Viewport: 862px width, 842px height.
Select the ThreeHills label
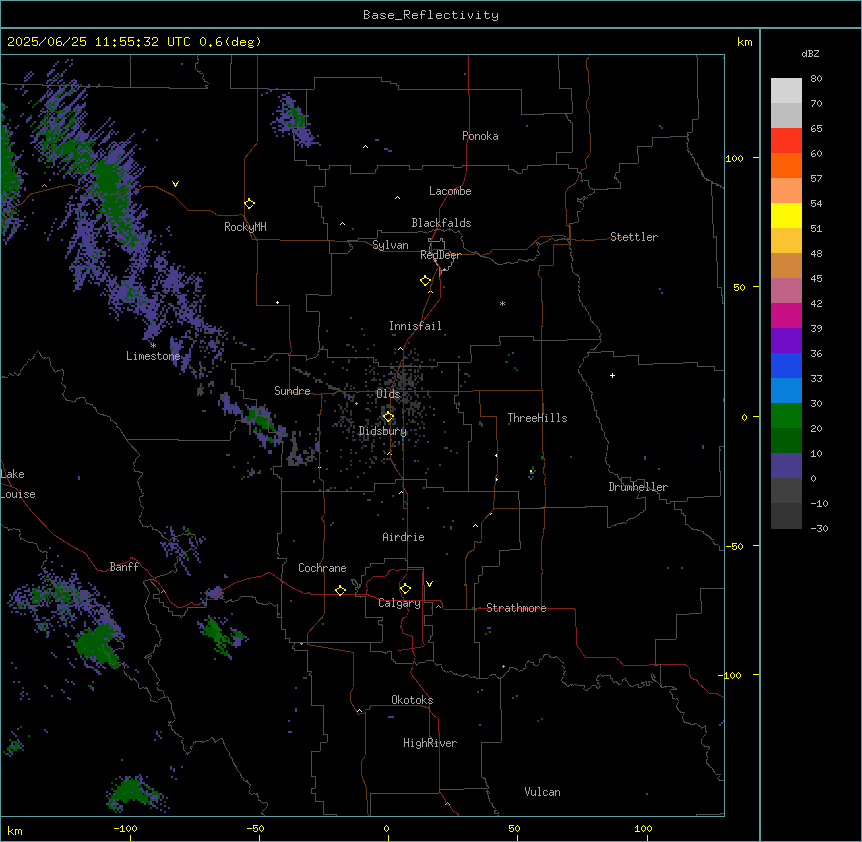(537, 418)
